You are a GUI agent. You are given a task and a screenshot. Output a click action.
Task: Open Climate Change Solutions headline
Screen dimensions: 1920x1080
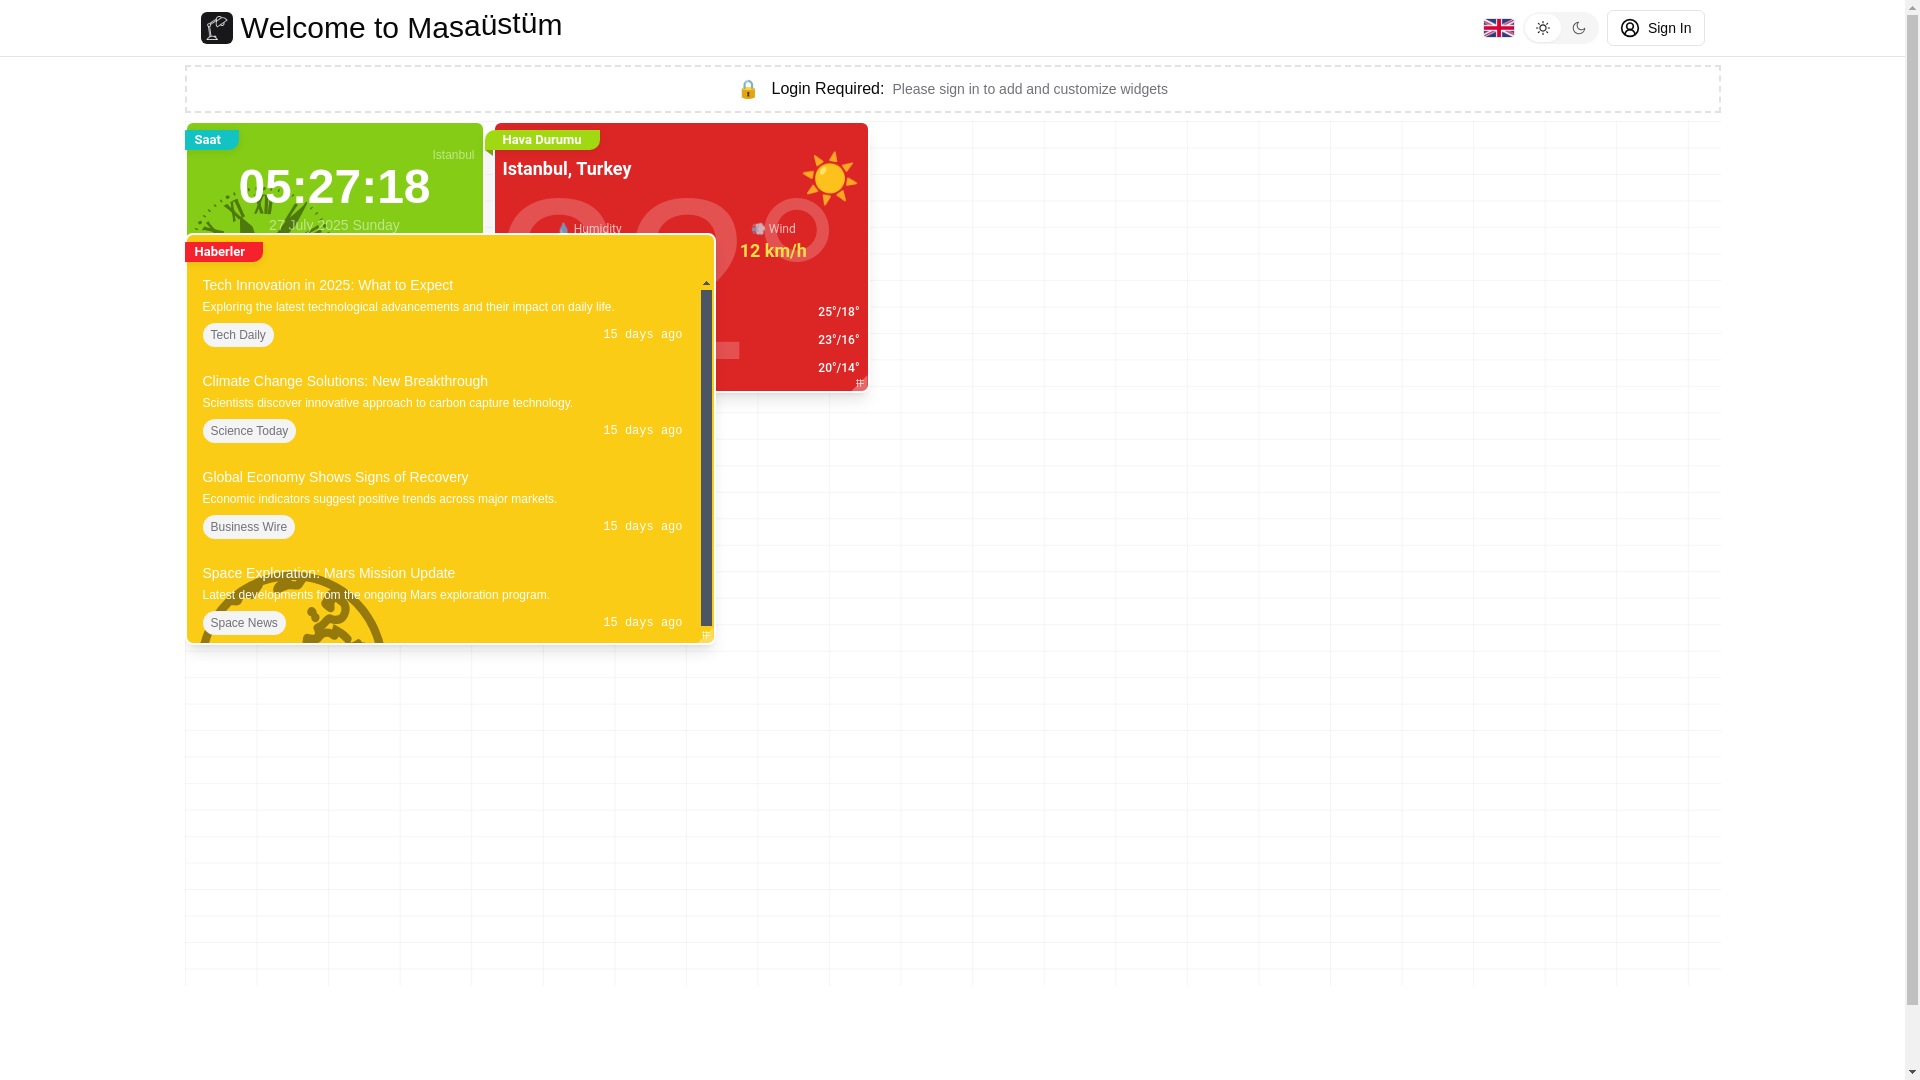[x=345, y=381]
